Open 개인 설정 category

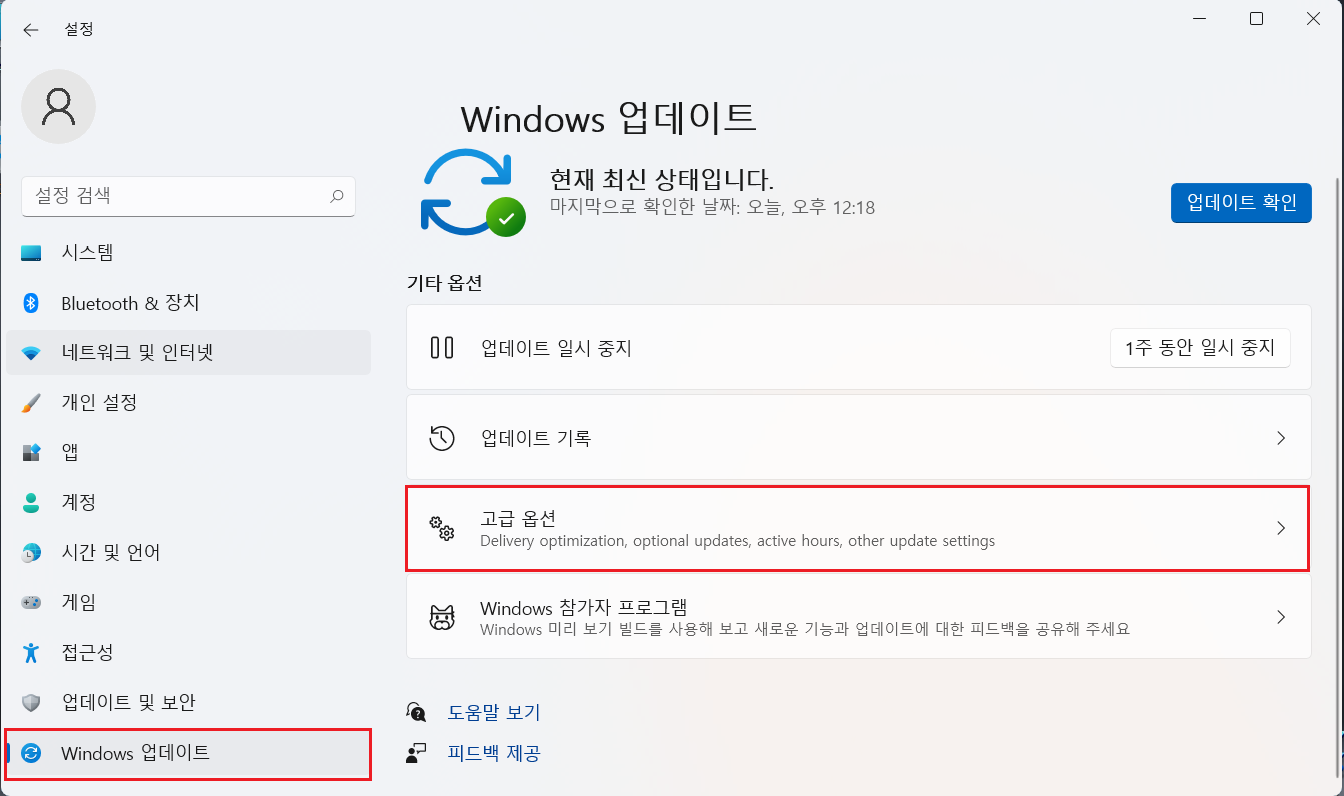[x=188, y=403]
